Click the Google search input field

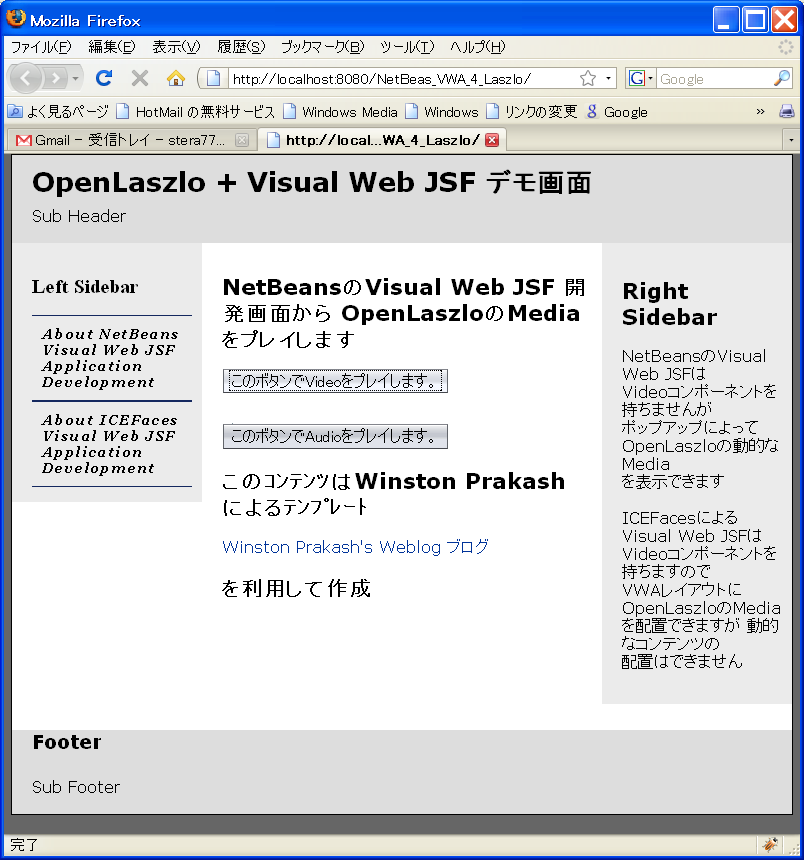714,78
